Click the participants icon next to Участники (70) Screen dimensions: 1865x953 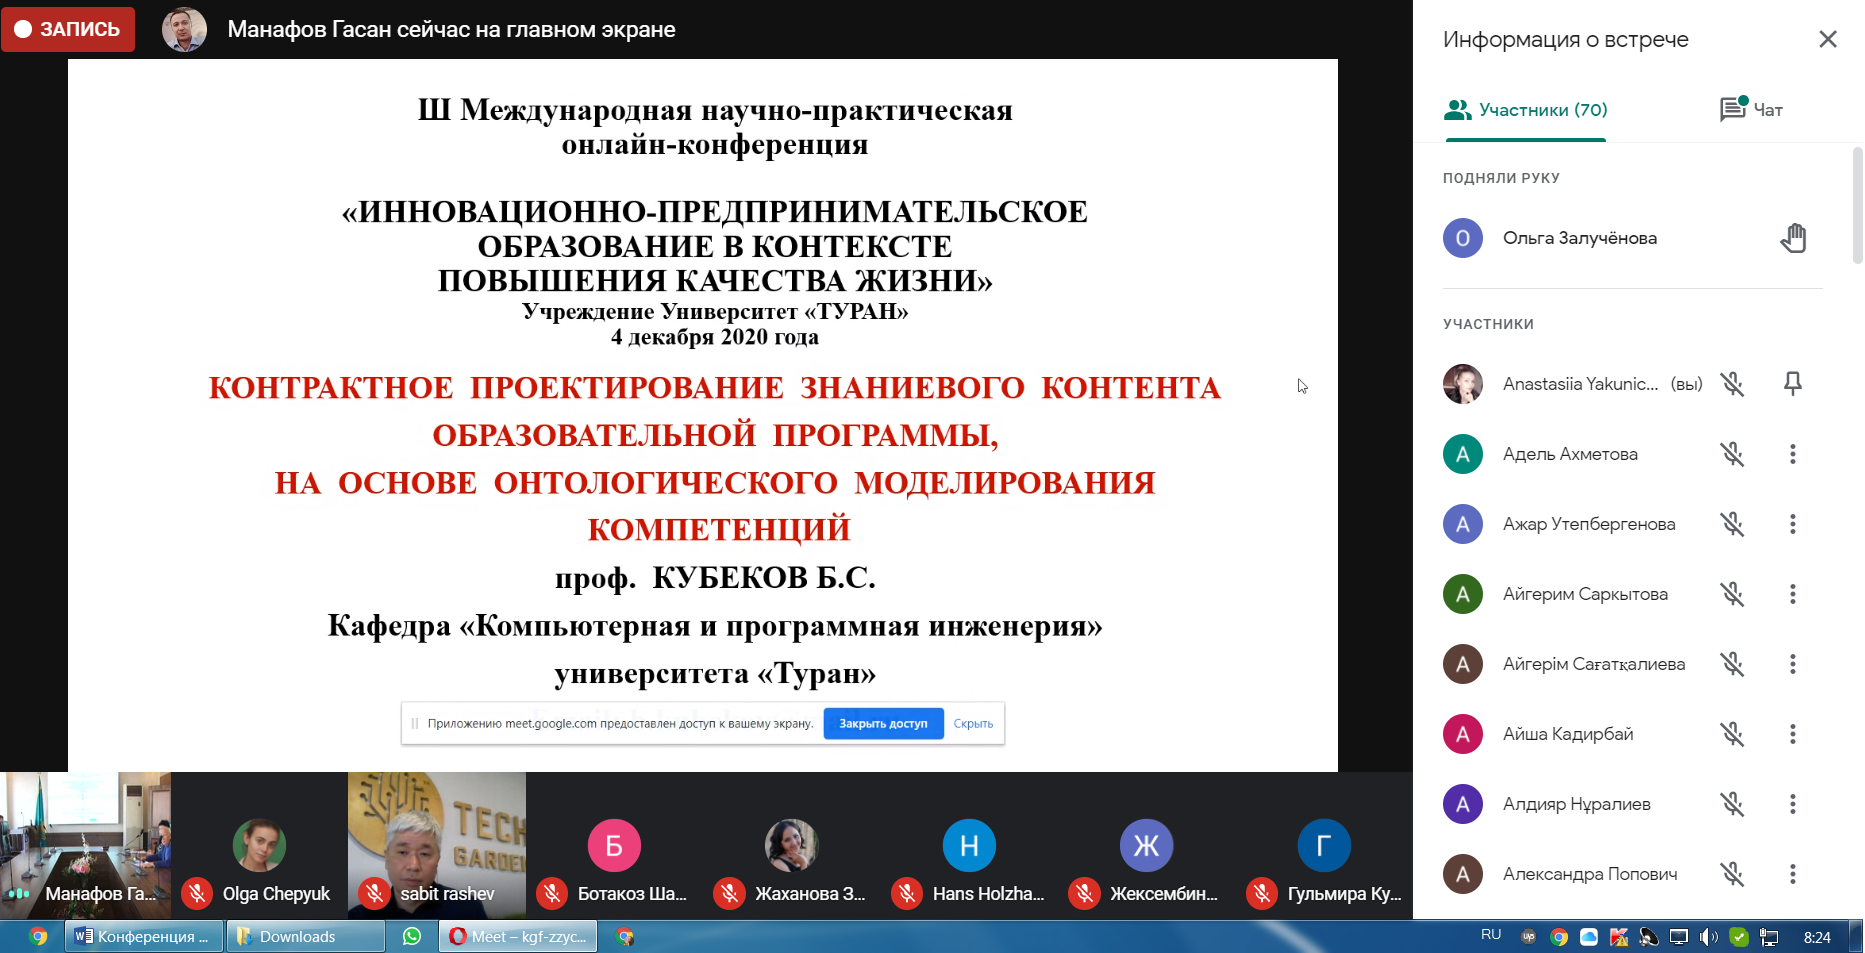point(1458,110)
